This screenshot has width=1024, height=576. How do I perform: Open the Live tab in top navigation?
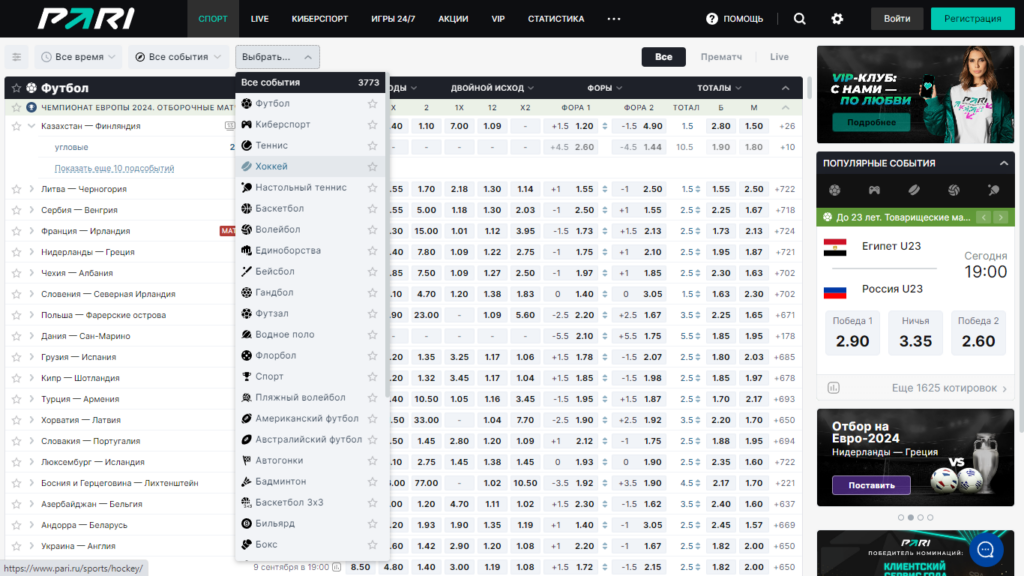[x=259, y=19]
